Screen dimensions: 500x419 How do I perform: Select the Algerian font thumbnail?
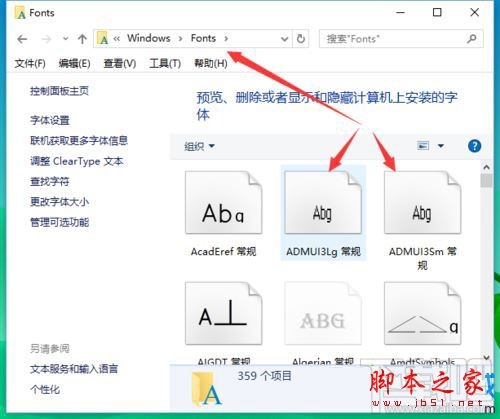click(323, 313)
